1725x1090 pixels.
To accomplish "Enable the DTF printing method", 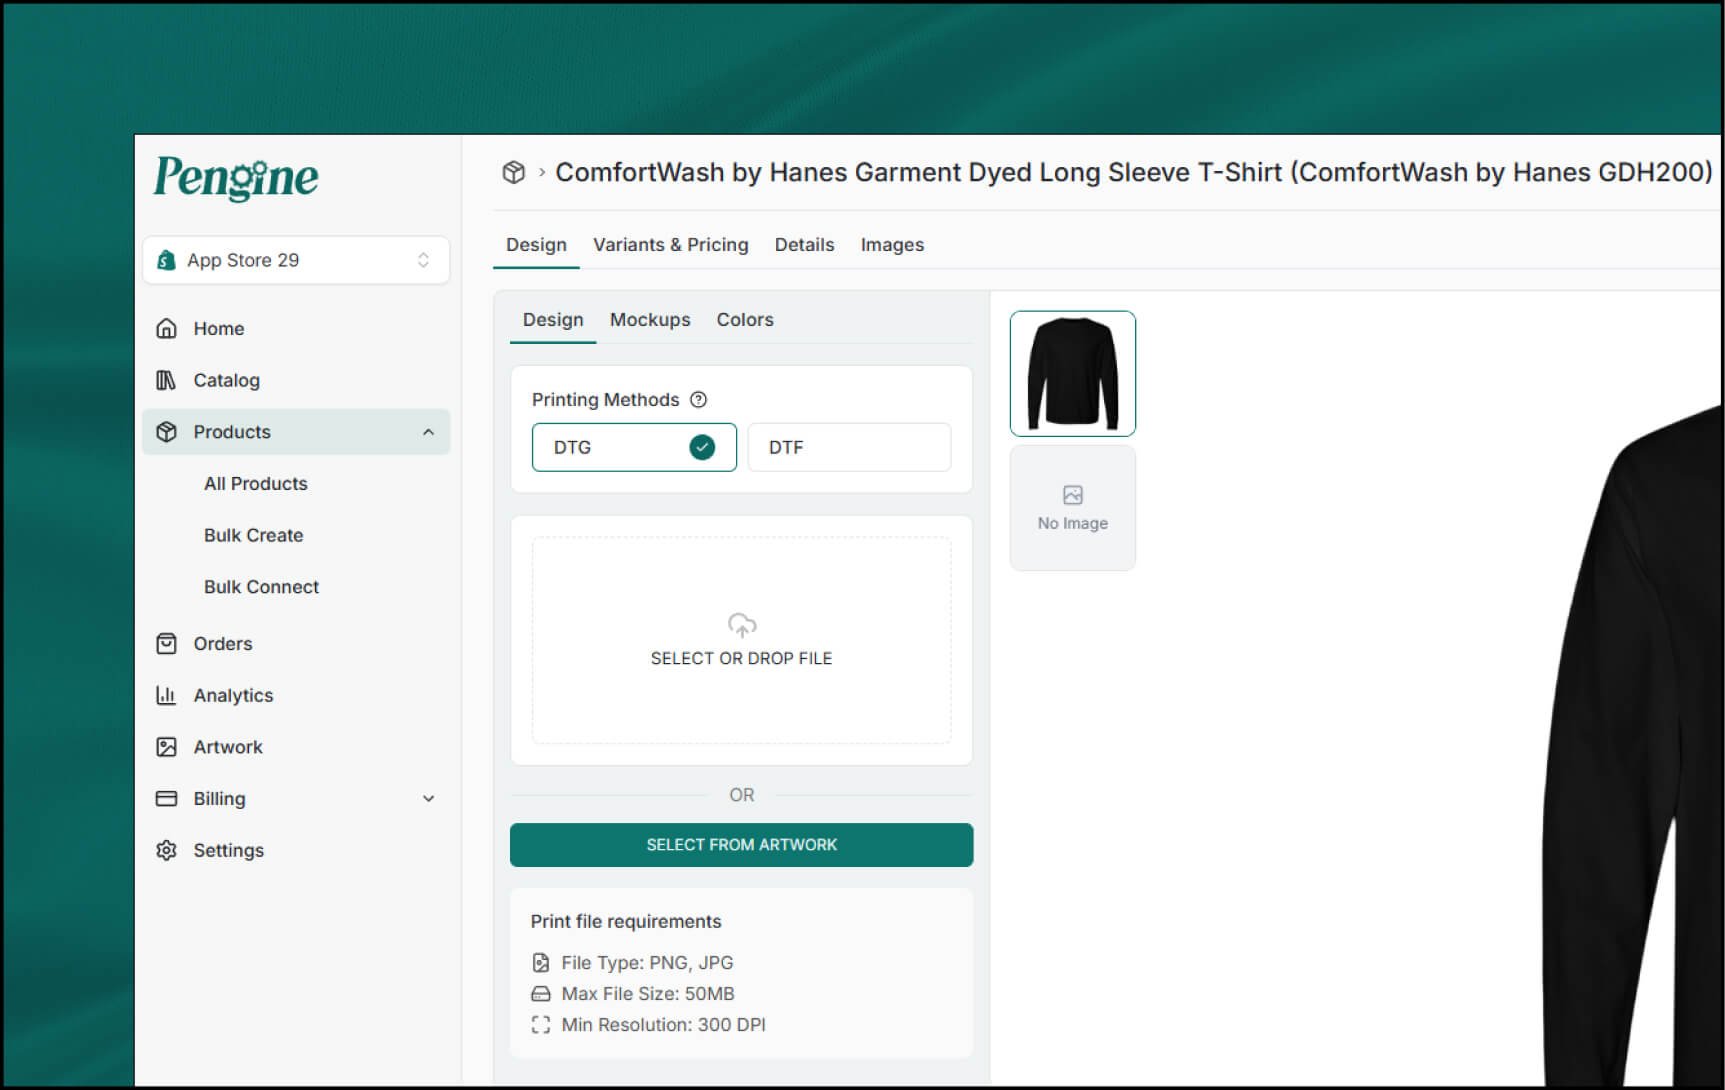I will tap(849, 447).
